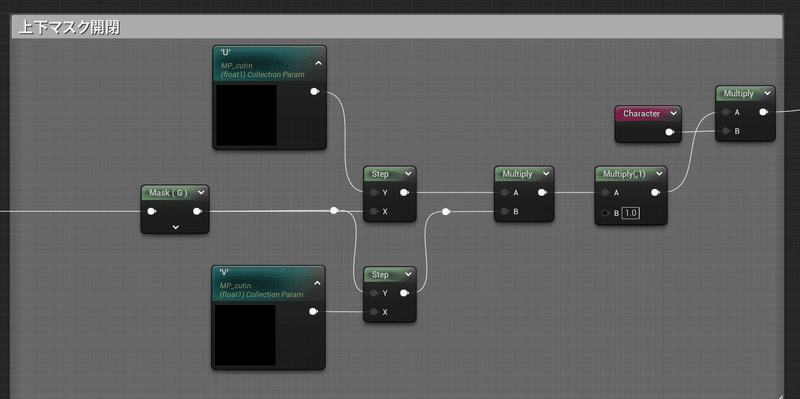Click the Y input pin of upper Step node
This screenshot has height=399, width=800.
click(x=374, y=192)
